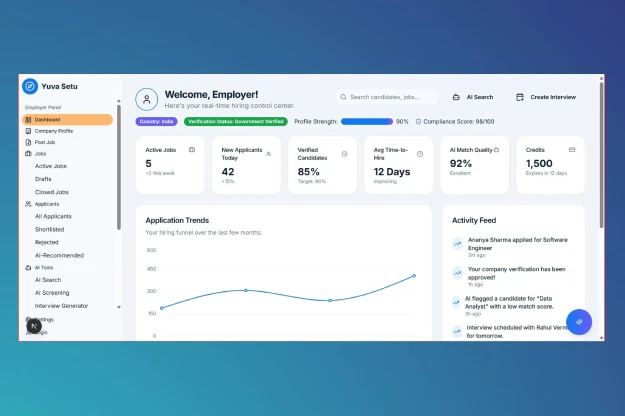Click the employer profile avatar icon

click(x=147, y=99)
